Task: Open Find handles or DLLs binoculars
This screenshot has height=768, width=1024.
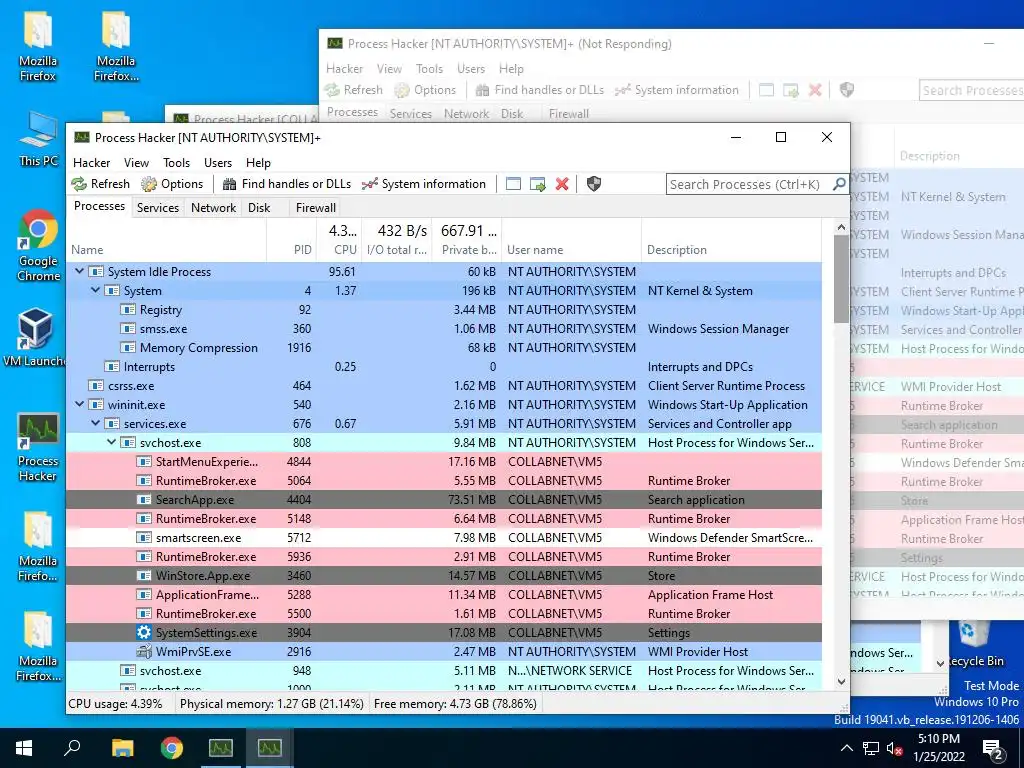Action: 229,184
